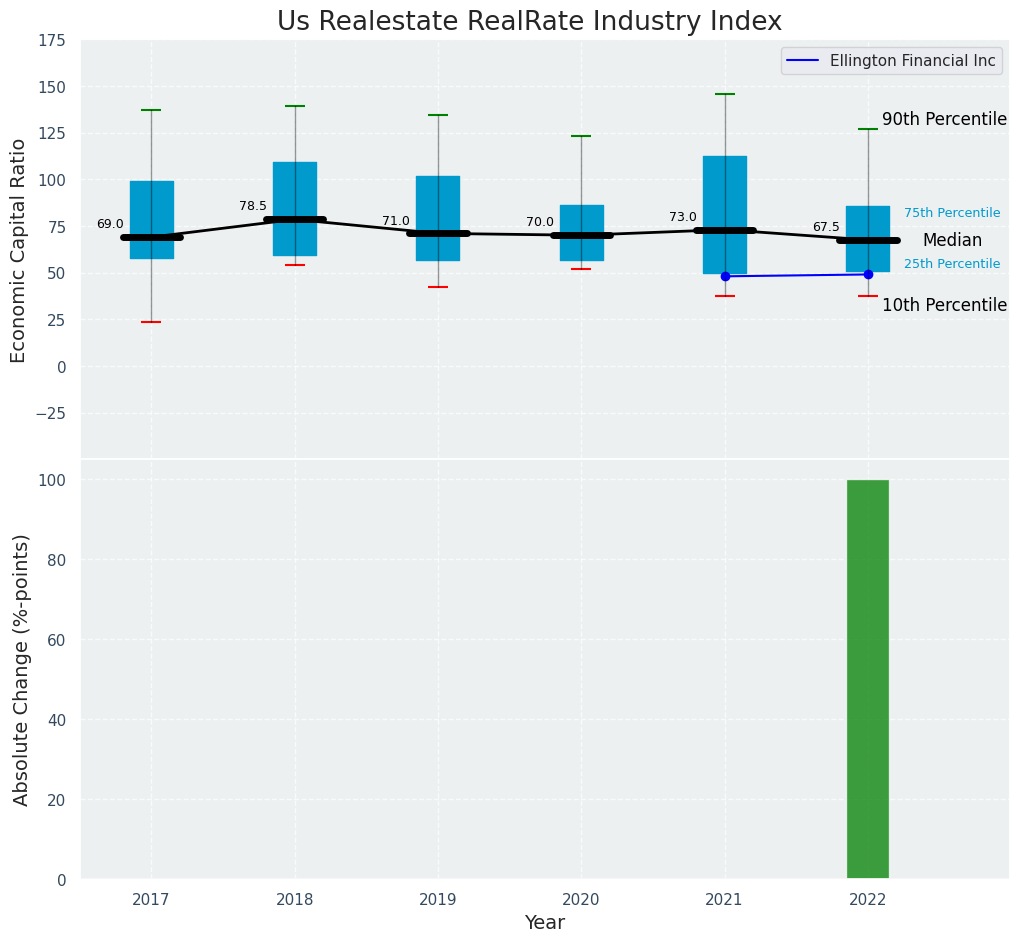The image size is (1019, 942).
Task: Click the 2020 x-axis tick label
Action: [x=581, y=900]
